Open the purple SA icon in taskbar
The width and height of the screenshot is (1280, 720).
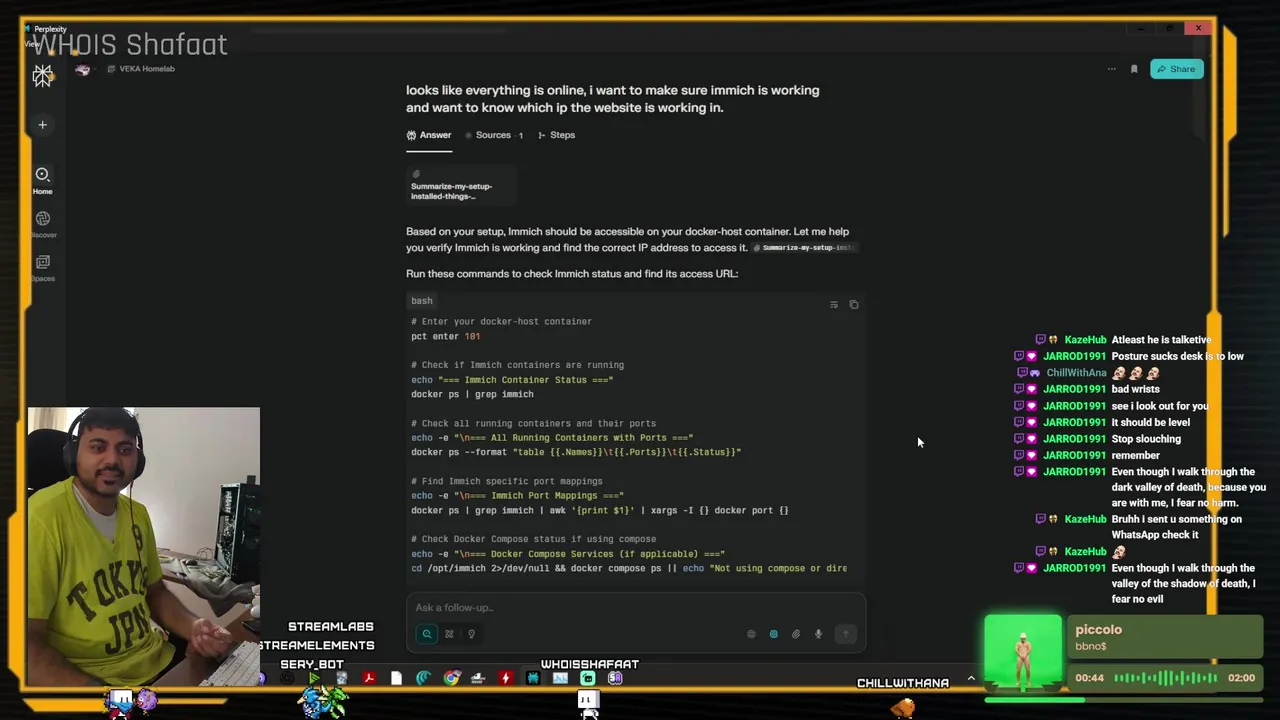pyautogui.click(x=615, y=678)
